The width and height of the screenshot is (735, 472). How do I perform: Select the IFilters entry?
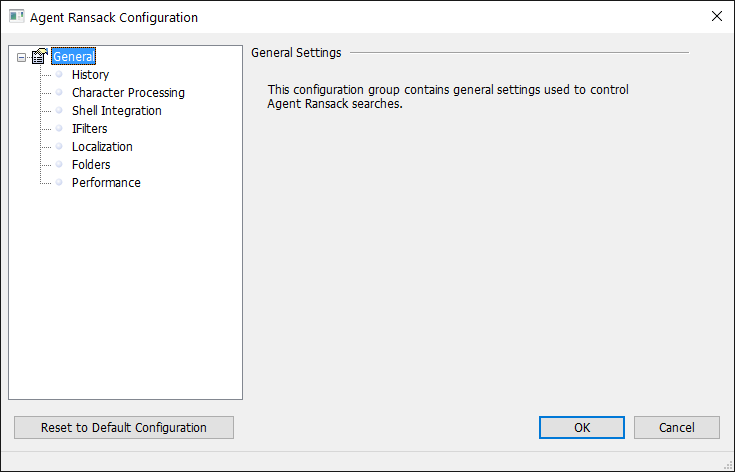(x=90, y=128)
